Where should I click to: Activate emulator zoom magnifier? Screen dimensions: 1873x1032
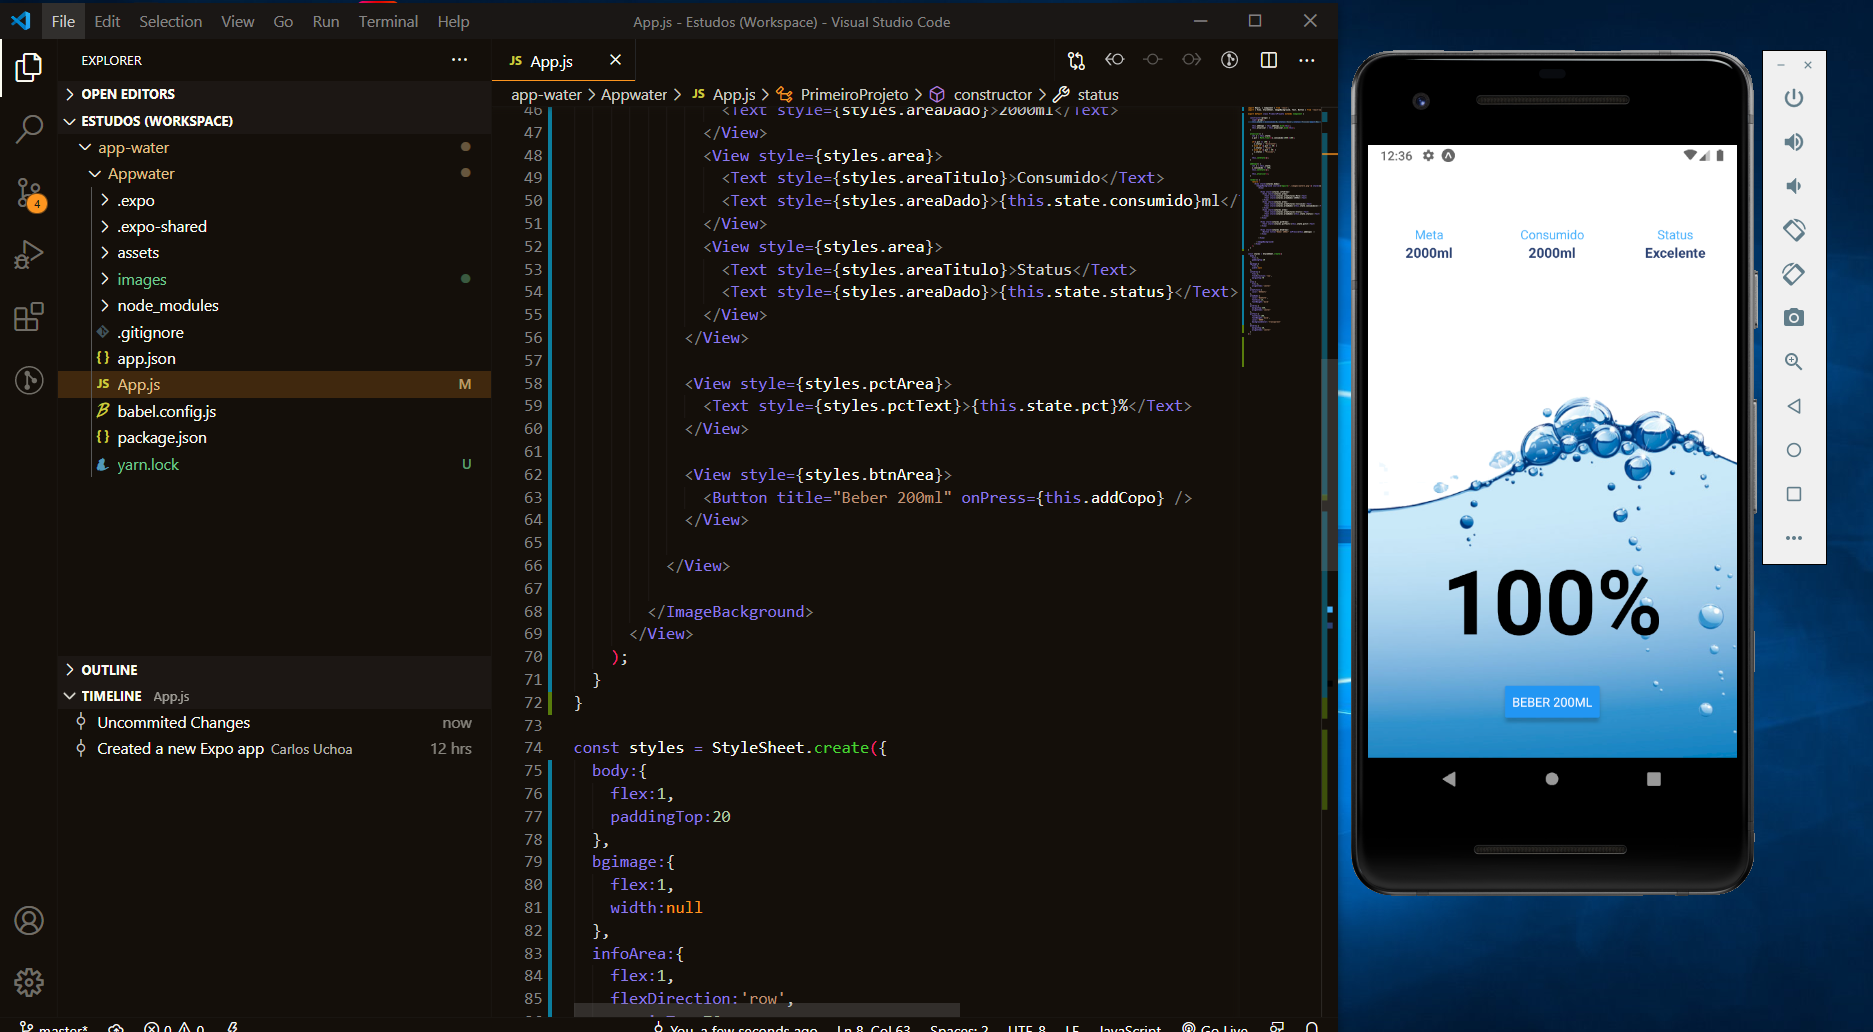pos(1794,362)
